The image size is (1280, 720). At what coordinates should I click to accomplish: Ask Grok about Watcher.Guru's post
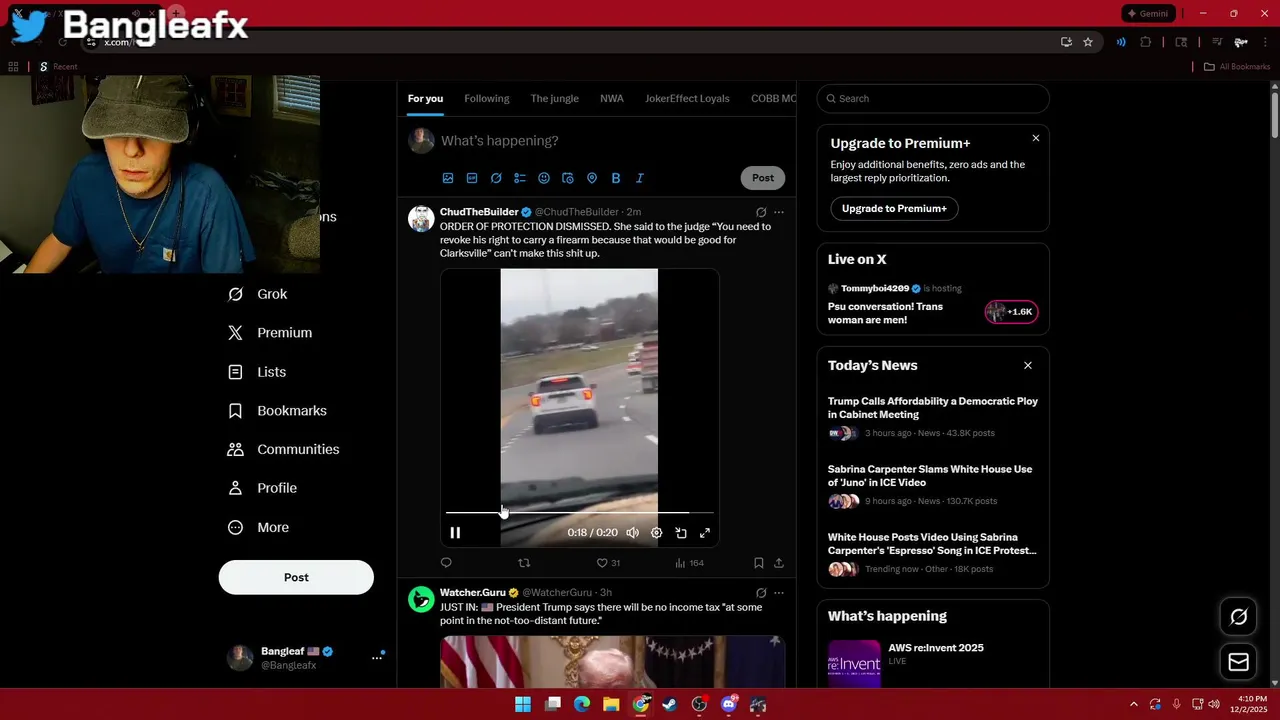tap(761, 593)
